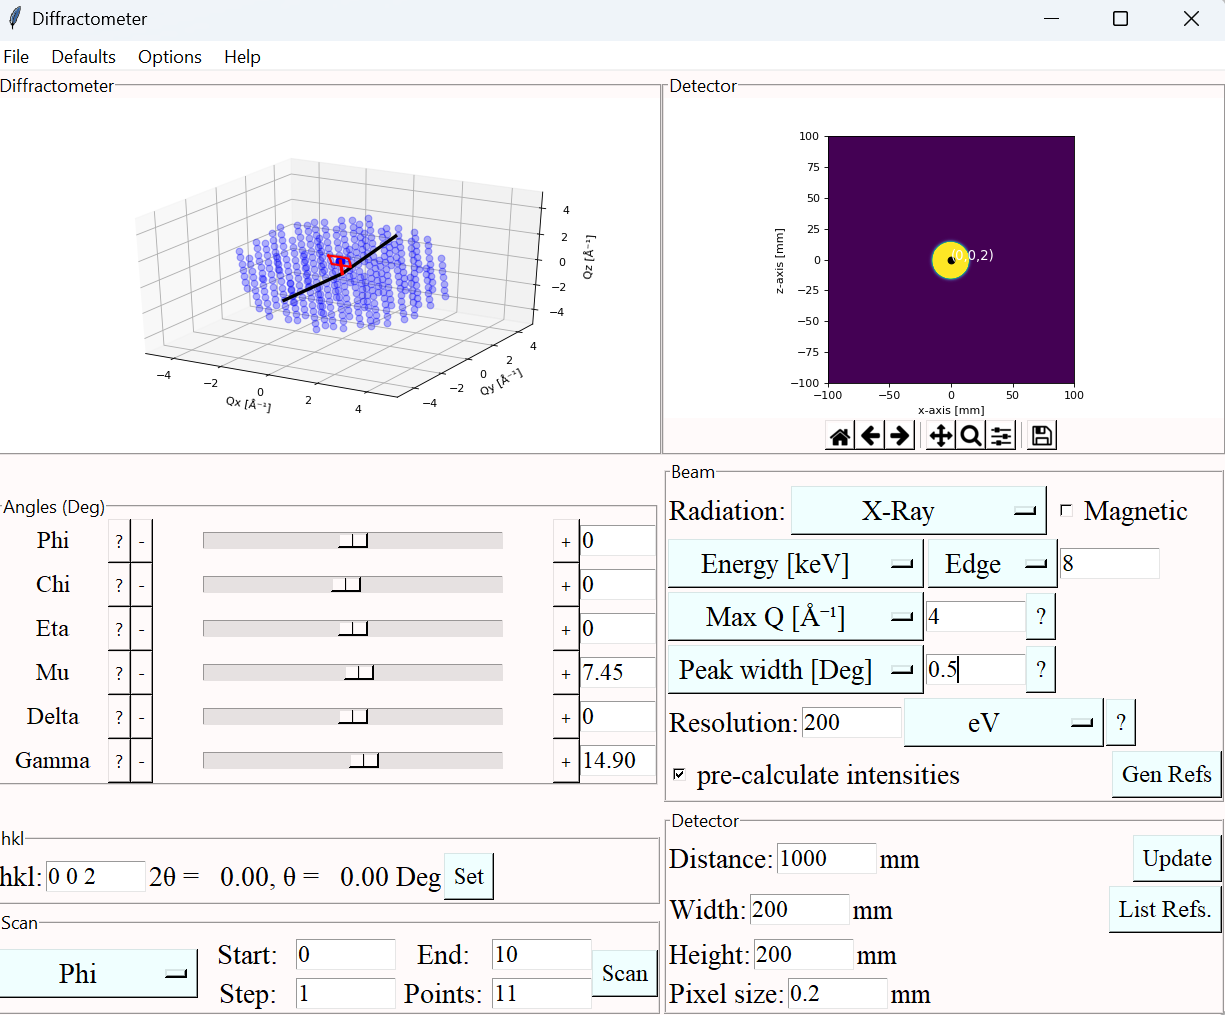This screenshot has width=1225, height=1015.
Task: Select the forward arrow in the detector toolbar
Action: point(900,435)
